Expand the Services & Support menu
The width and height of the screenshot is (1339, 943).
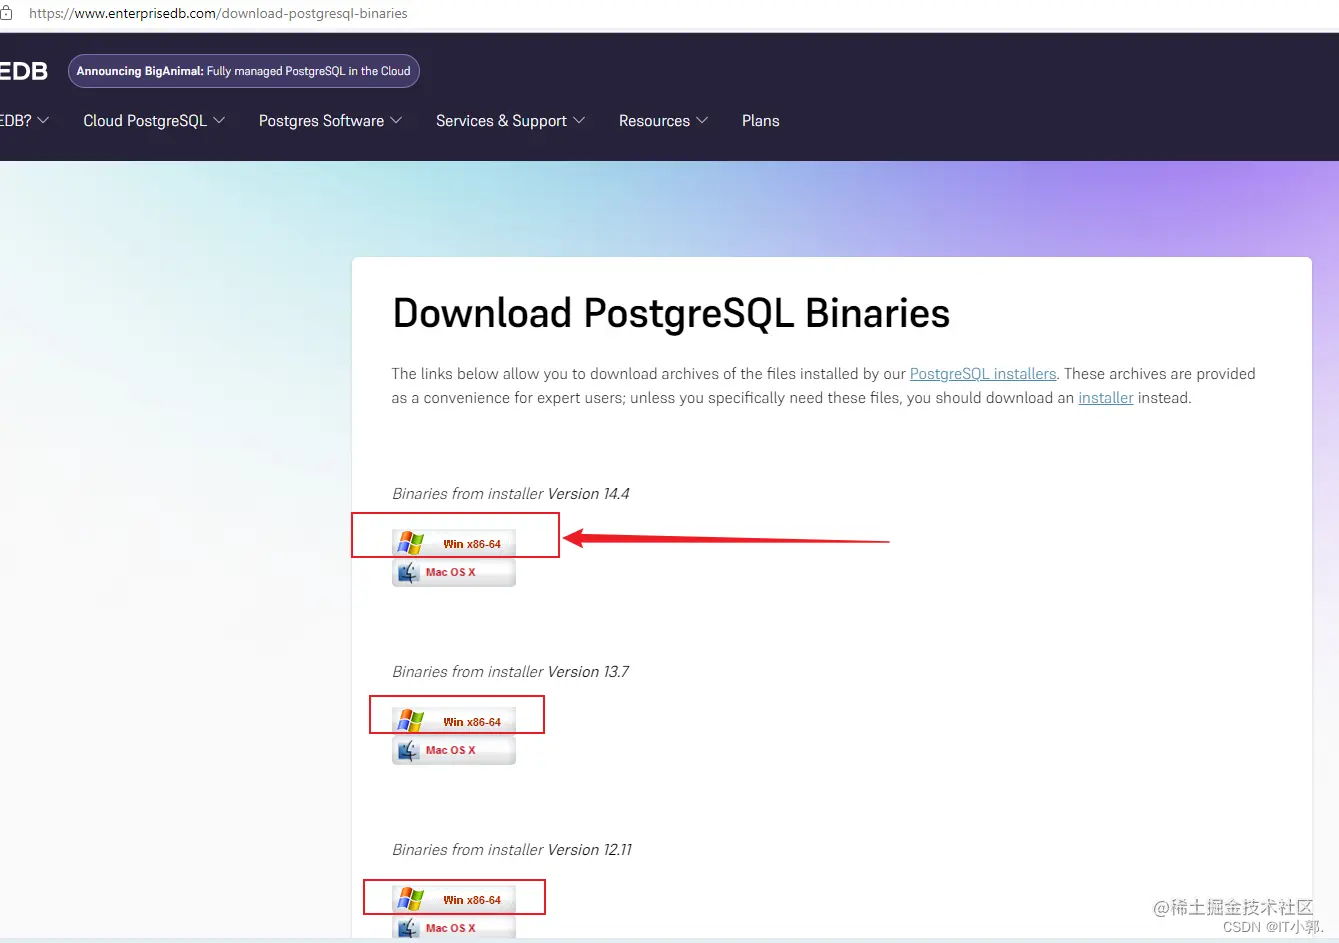[510, 121]
